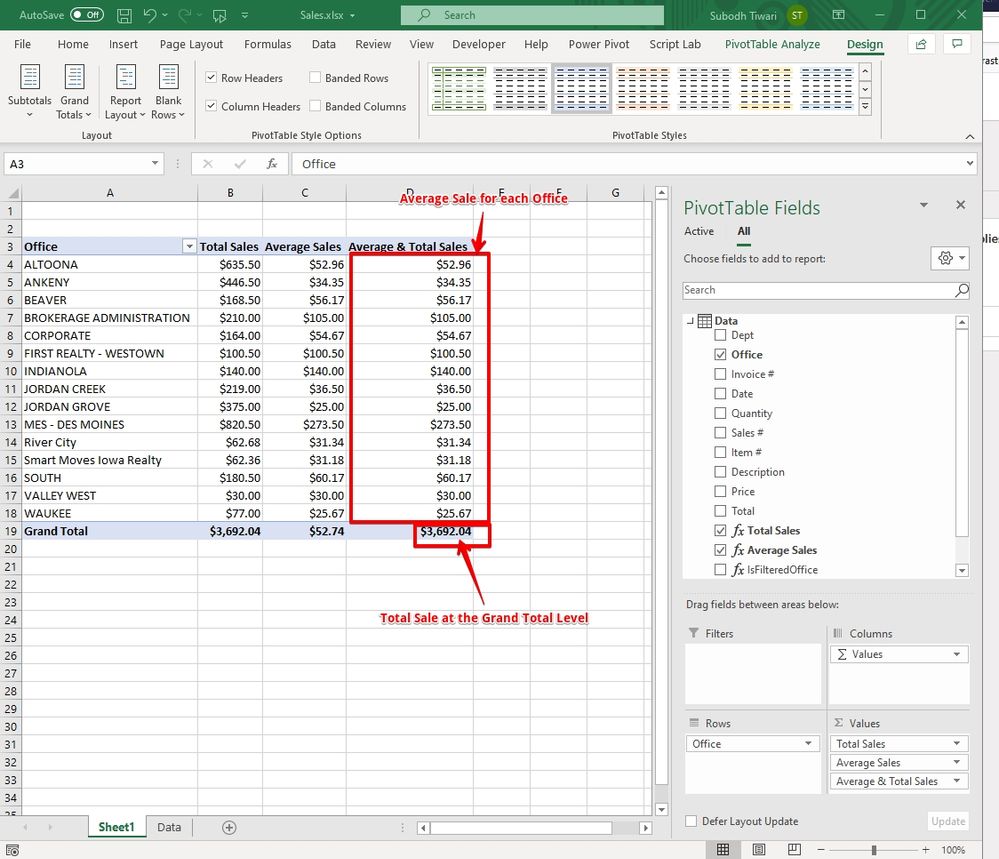Enable the Banded Rows checkbox
999x859 pixels.
pyautogui.click(x=315, y=77)
